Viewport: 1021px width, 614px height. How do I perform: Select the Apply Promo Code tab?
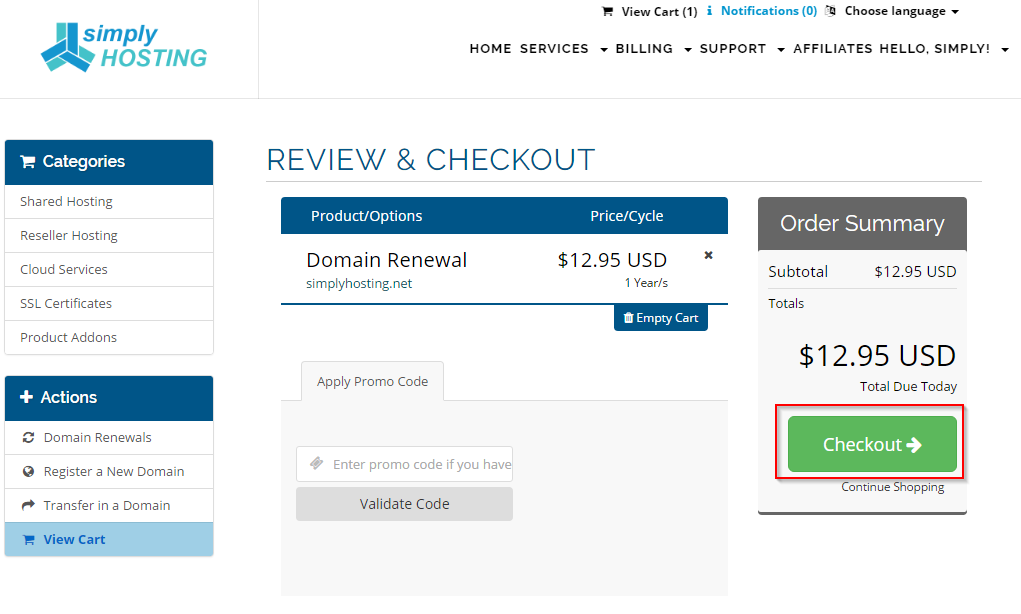[372, 382]
